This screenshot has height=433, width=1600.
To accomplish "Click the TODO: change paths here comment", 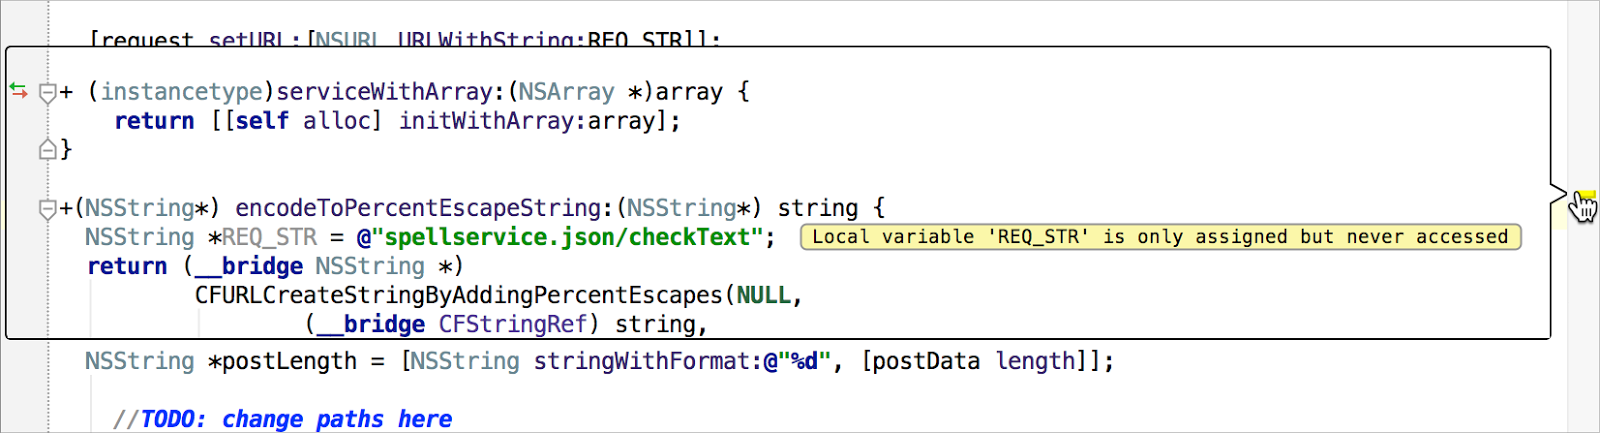I will pyautogui.click(x=296, y=419).
